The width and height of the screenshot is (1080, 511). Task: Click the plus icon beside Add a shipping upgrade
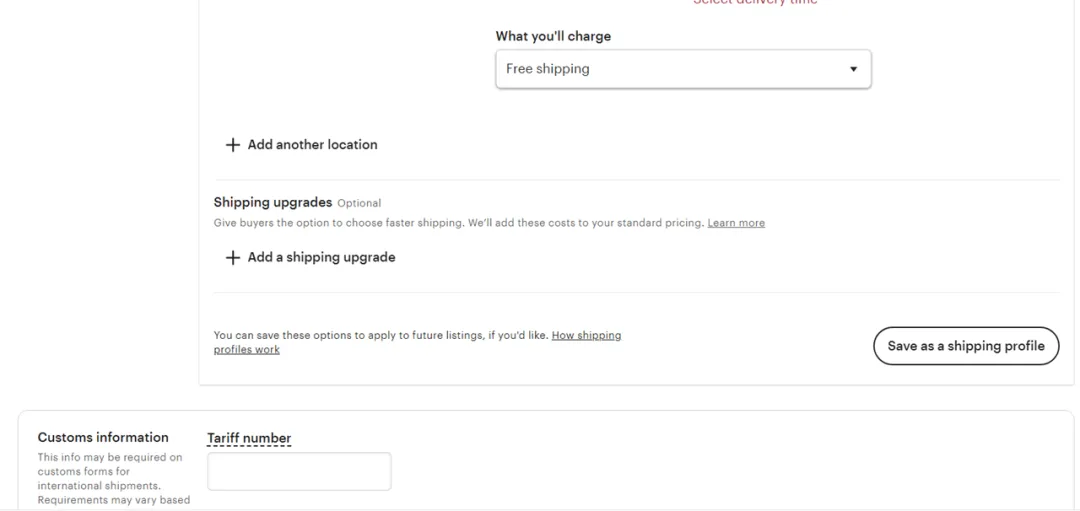click(x=233, y=258)
